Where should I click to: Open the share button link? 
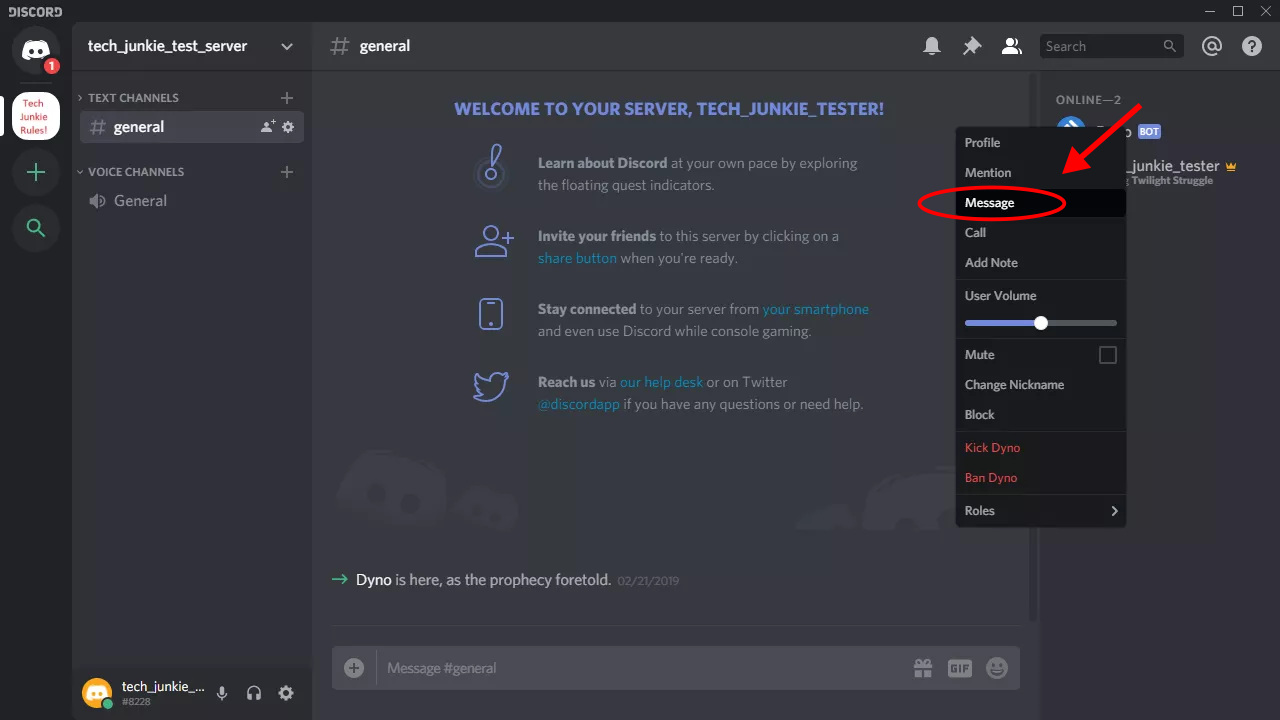[x=577, y=258]
